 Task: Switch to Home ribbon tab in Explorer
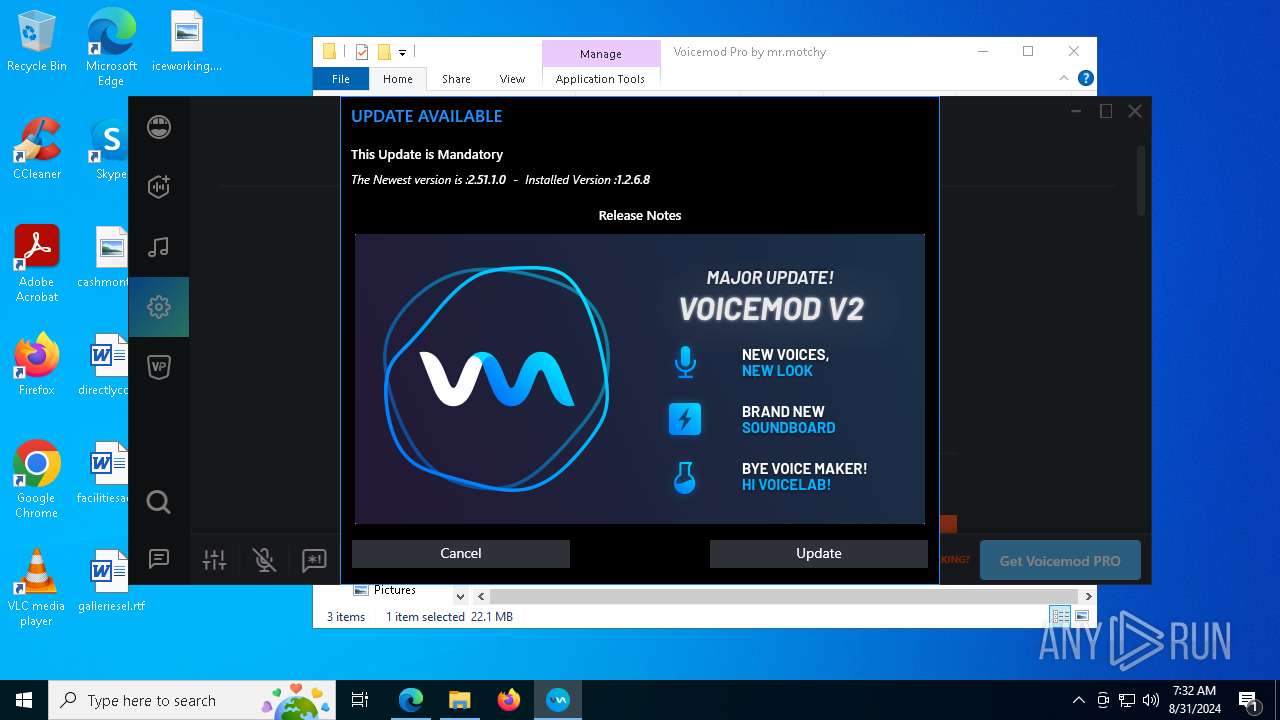pyautogui.click(x=397, y=79)
